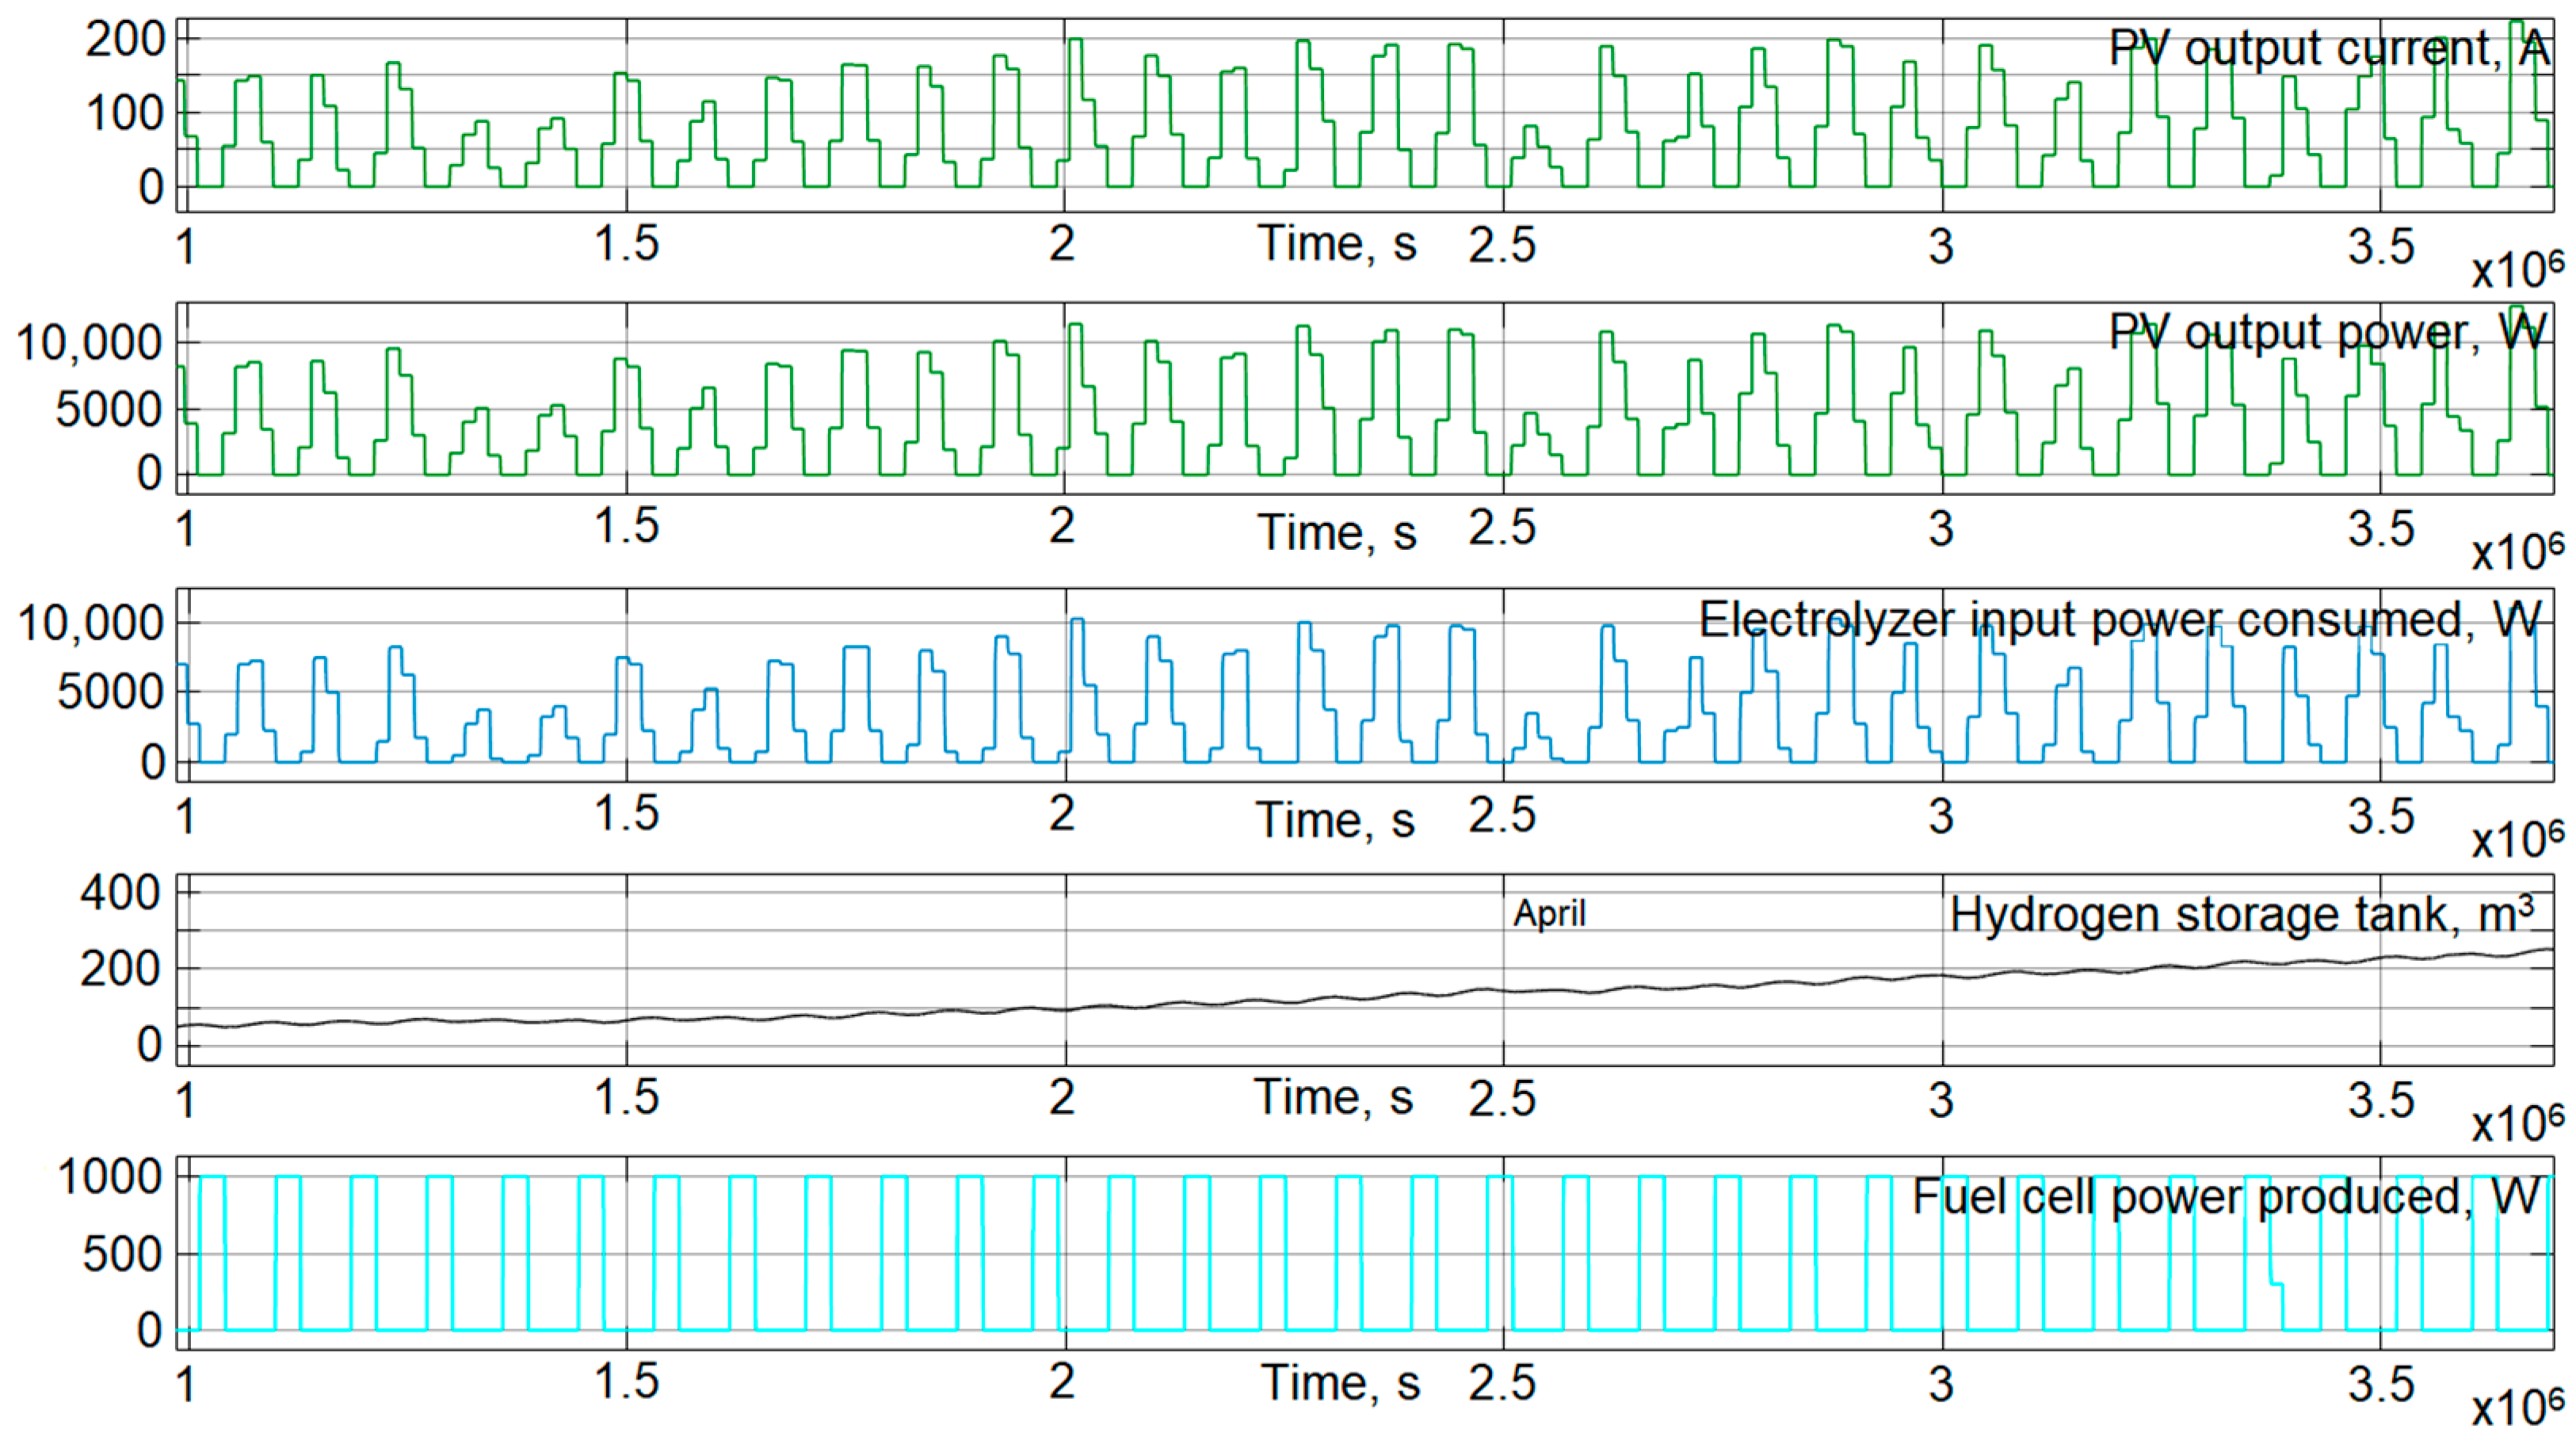
Task: Click the half-height step in fuel cell trace
Action: (2277, 1283)
